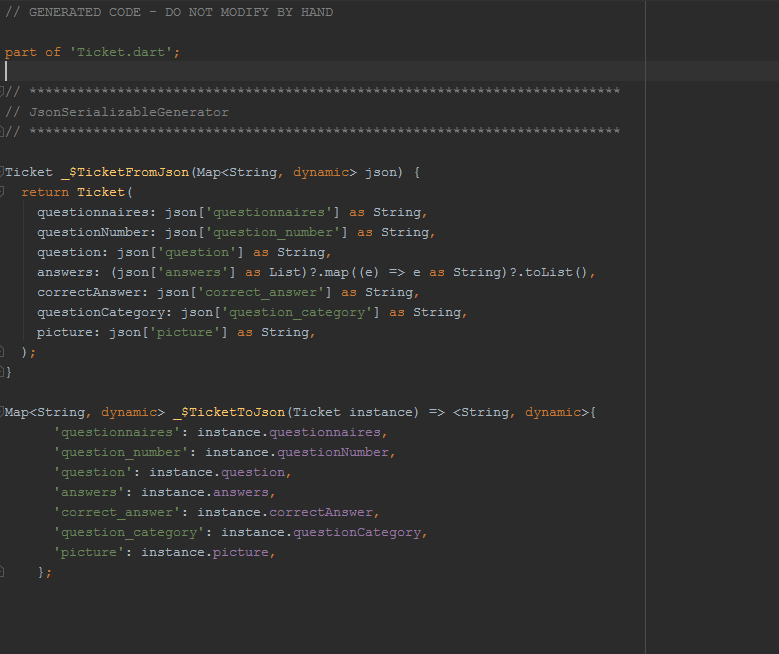Screen dimensions: 779x654
Task: Click the 'questionnaires:' named argument
Action: [x=97, y=213]
